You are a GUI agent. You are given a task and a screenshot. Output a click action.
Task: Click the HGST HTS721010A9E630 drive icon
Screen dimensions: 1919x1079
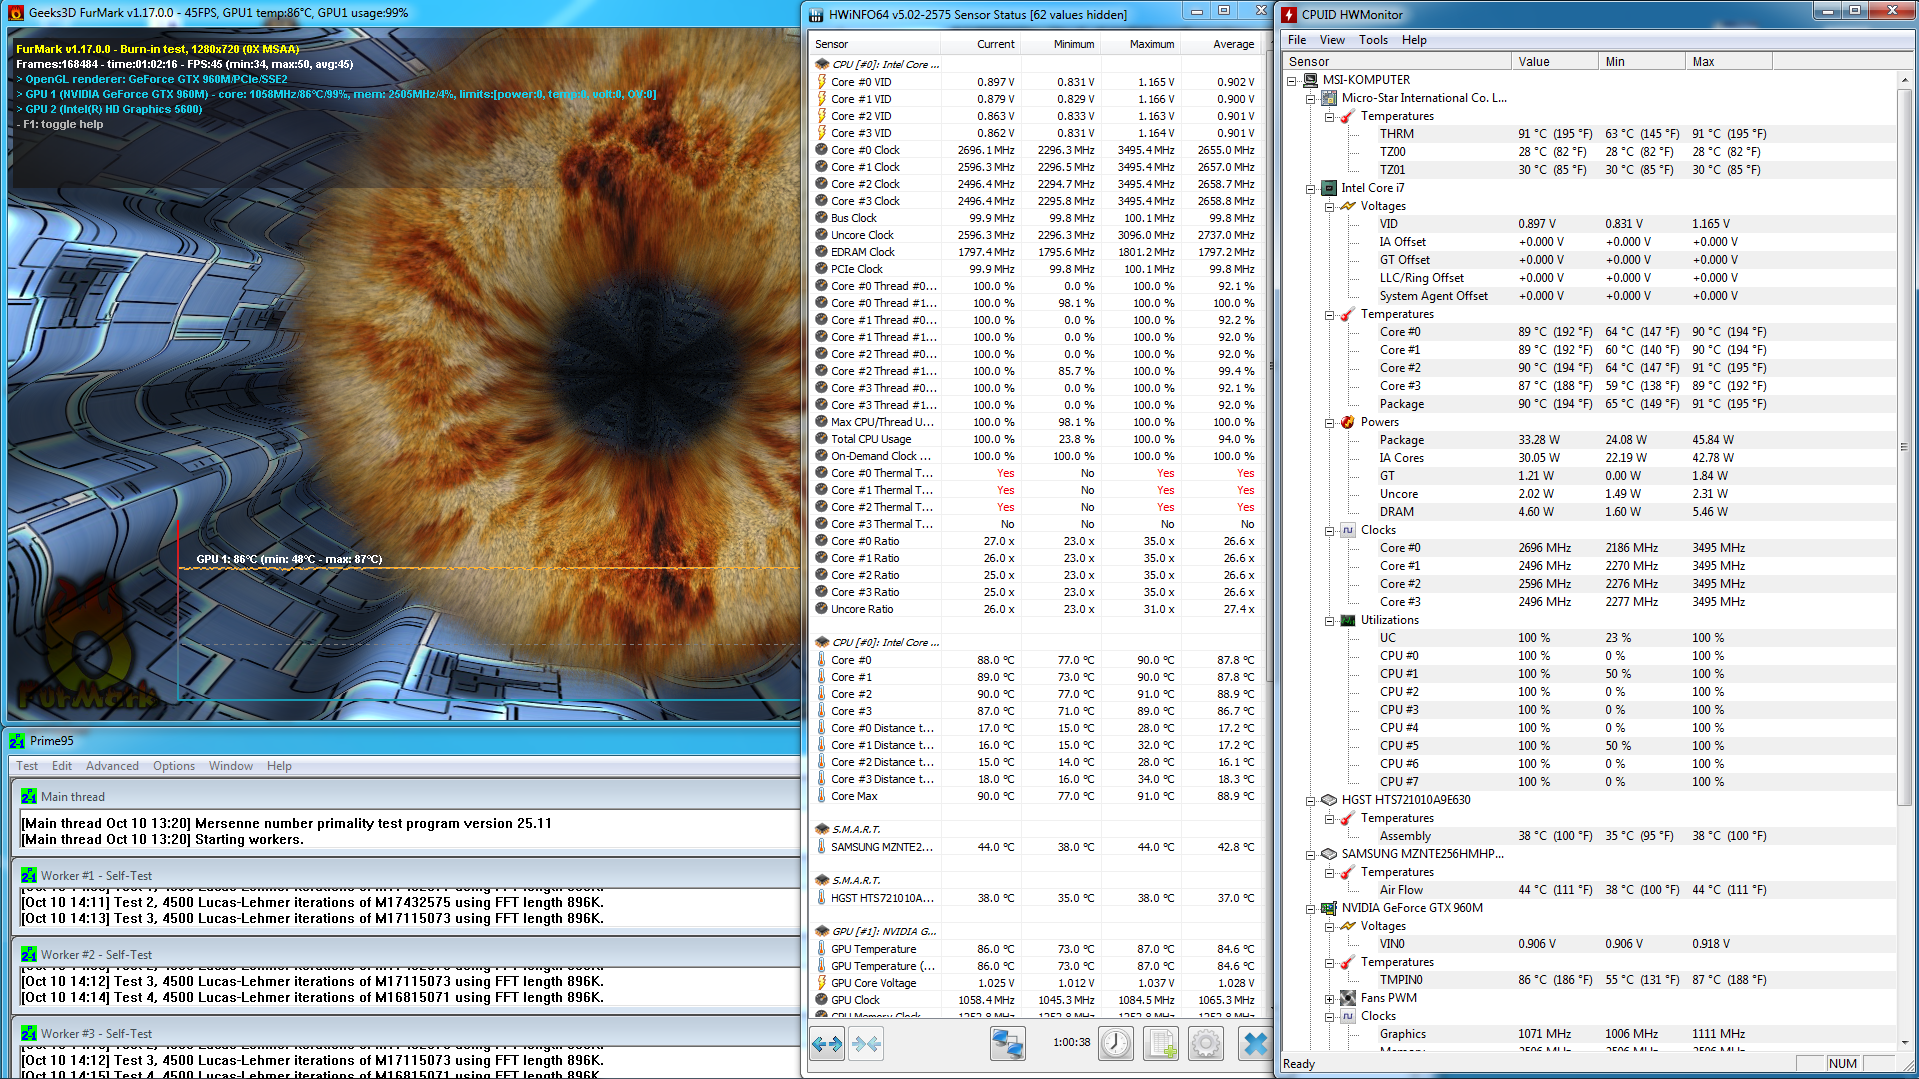click(1329, 800)
